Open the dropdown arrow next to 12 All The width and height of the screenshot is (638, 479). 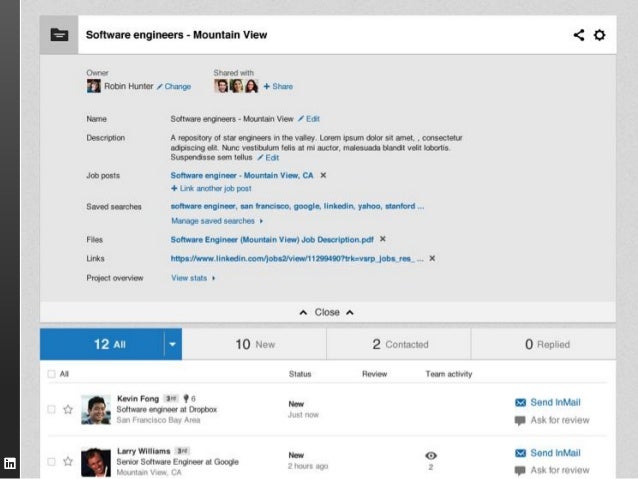tap(172, 345)
